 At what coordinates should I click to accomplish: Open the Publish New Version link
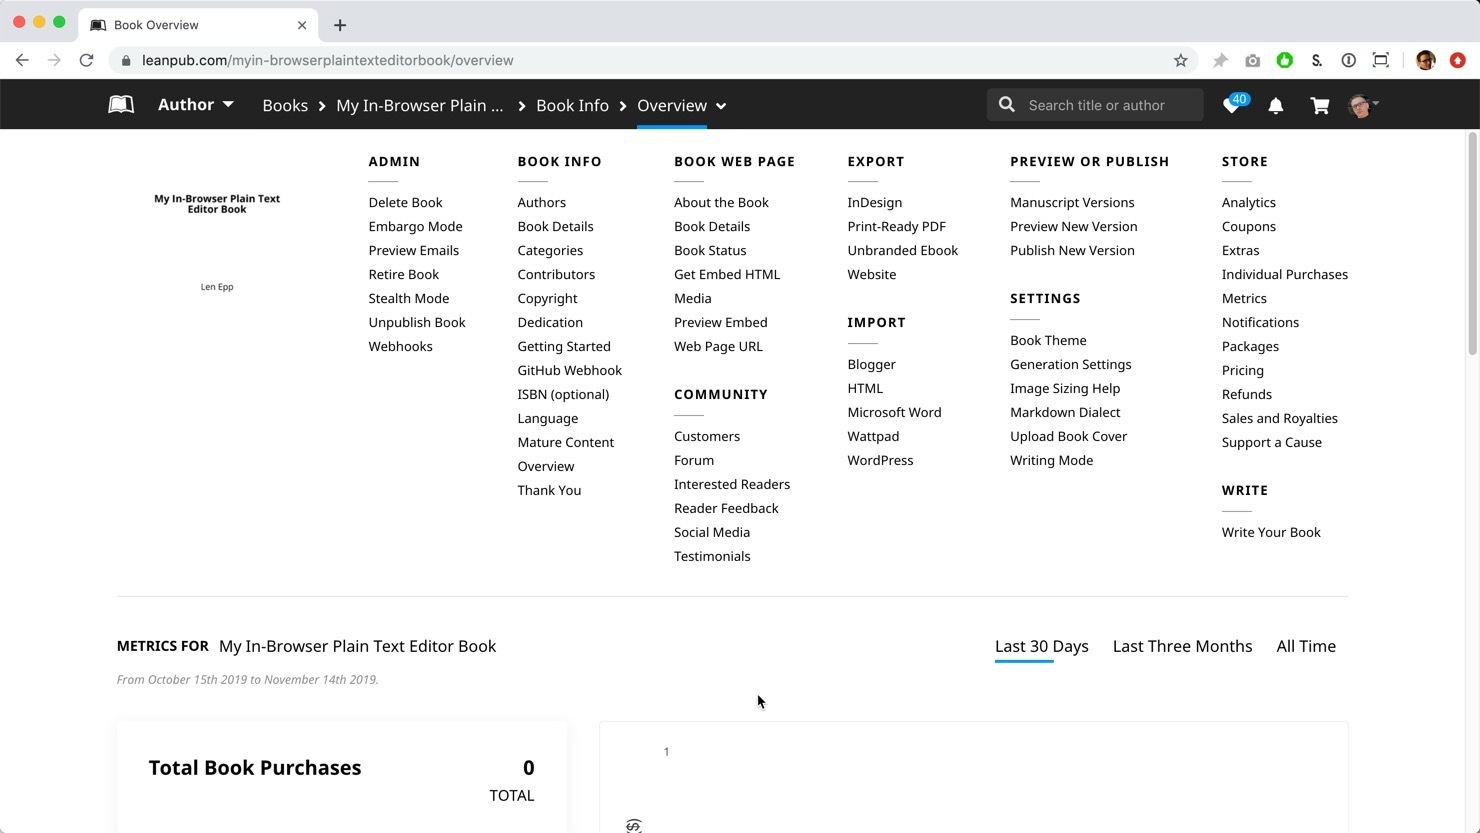click(x=1072, y=250)
